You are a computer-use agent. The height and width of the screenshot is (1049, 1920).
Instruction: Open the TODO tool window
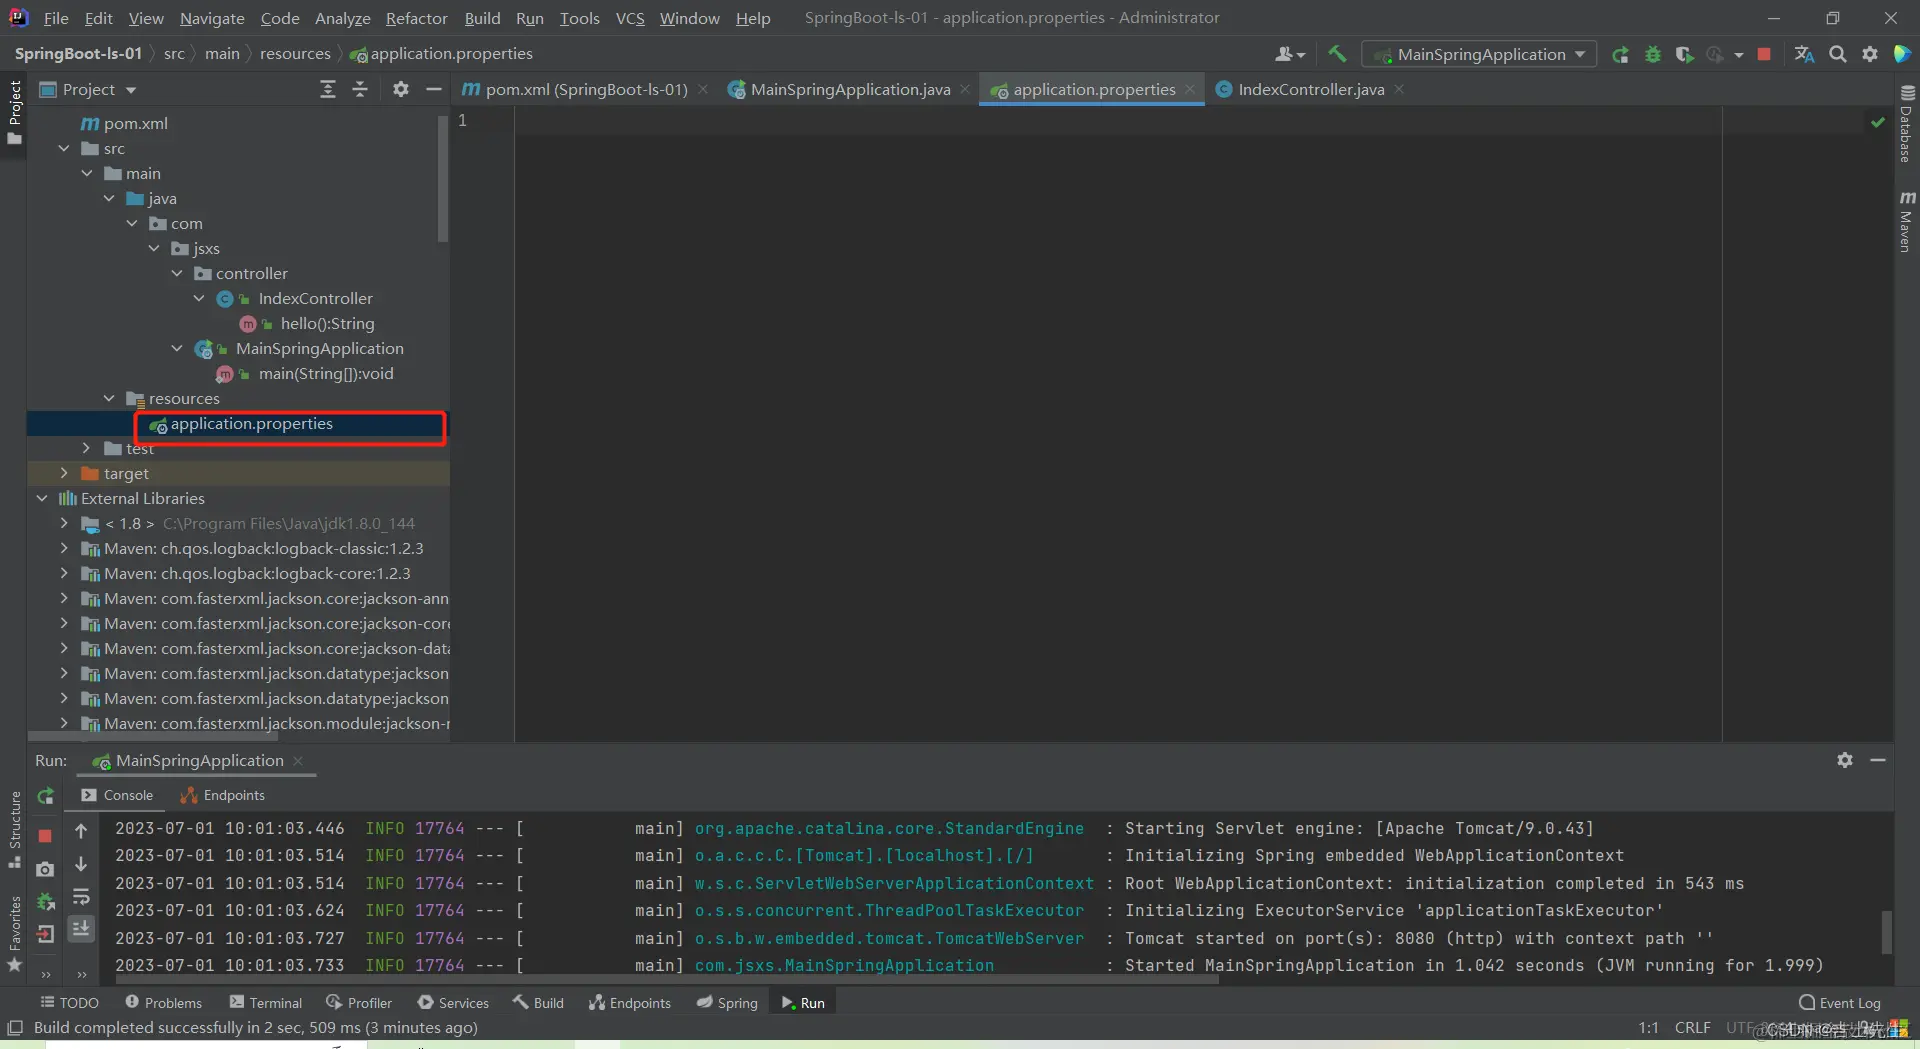coord(69,1003)
